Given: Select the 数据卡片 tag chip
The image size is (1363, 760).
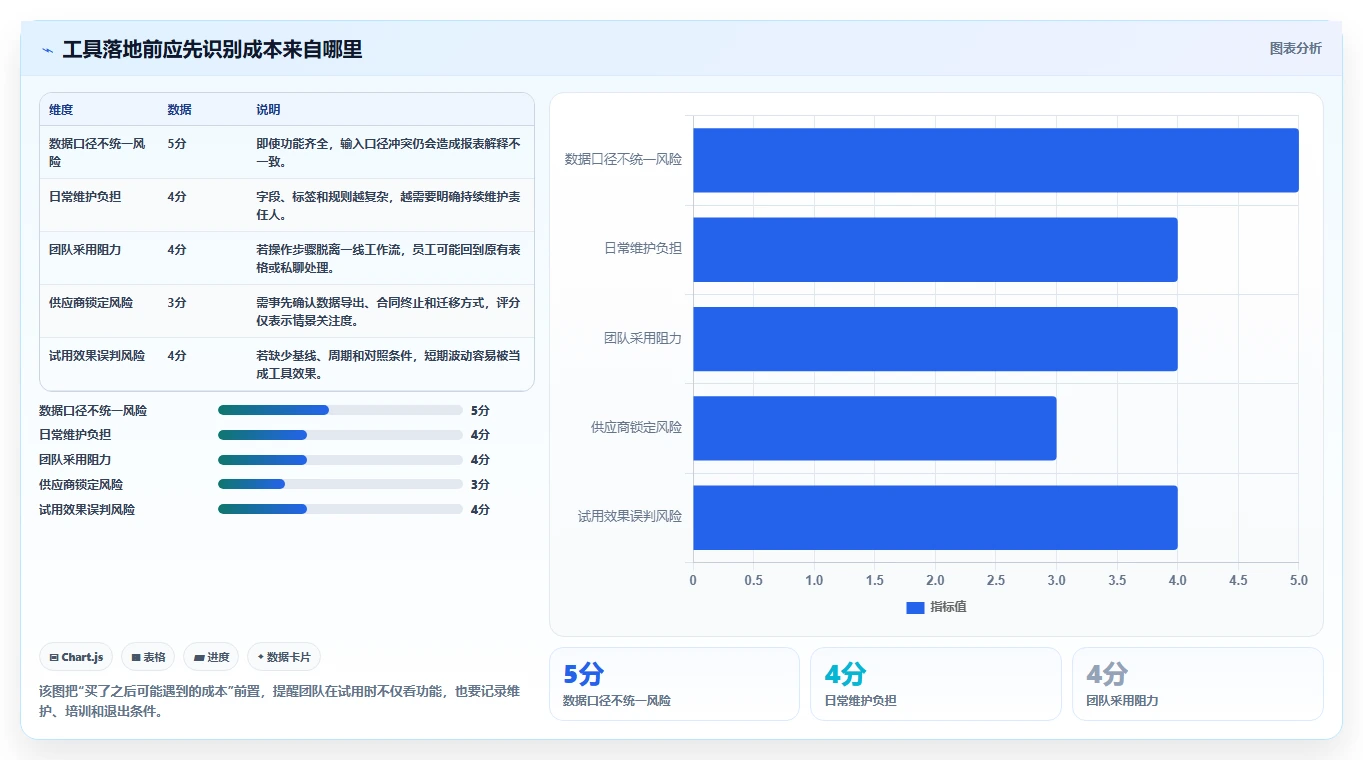Looking at the screenshot, I should point(284,657).
